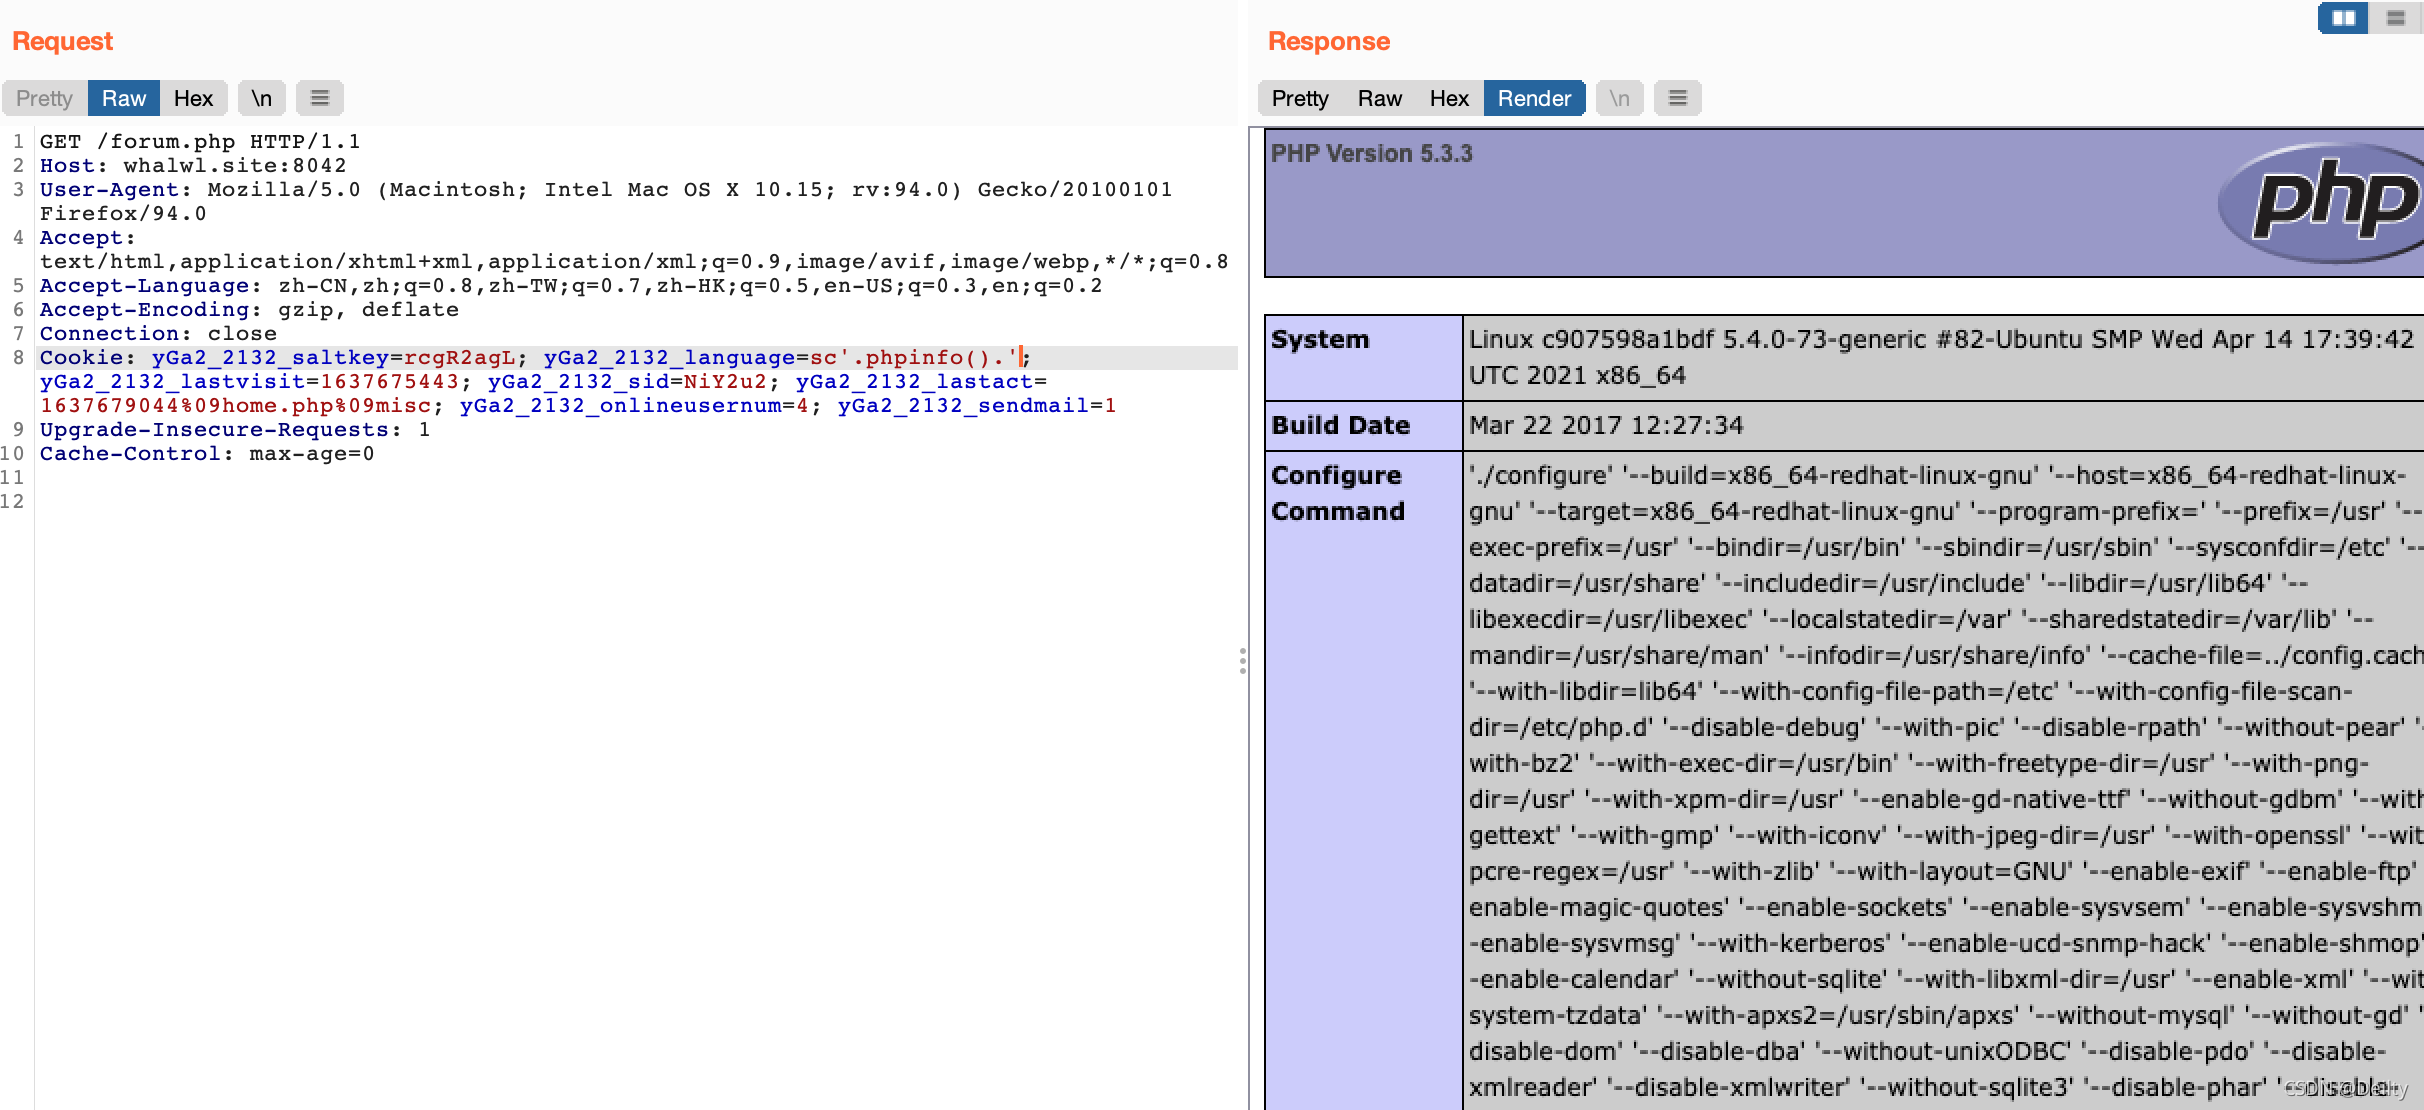This screenshot has height=1110, width=2424.
Task: Switch to stacked layout view icon
Action: [2395, 18]
